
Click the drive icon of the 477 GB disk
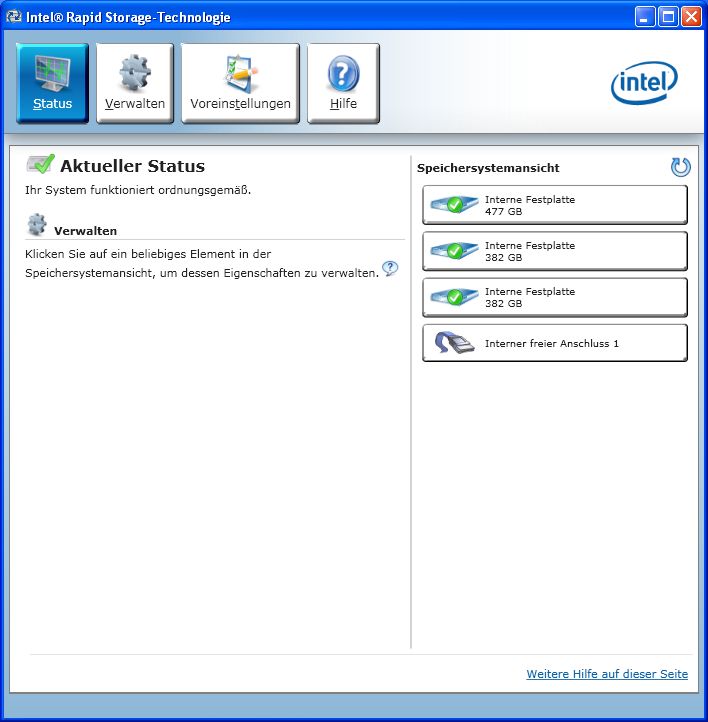454,204
